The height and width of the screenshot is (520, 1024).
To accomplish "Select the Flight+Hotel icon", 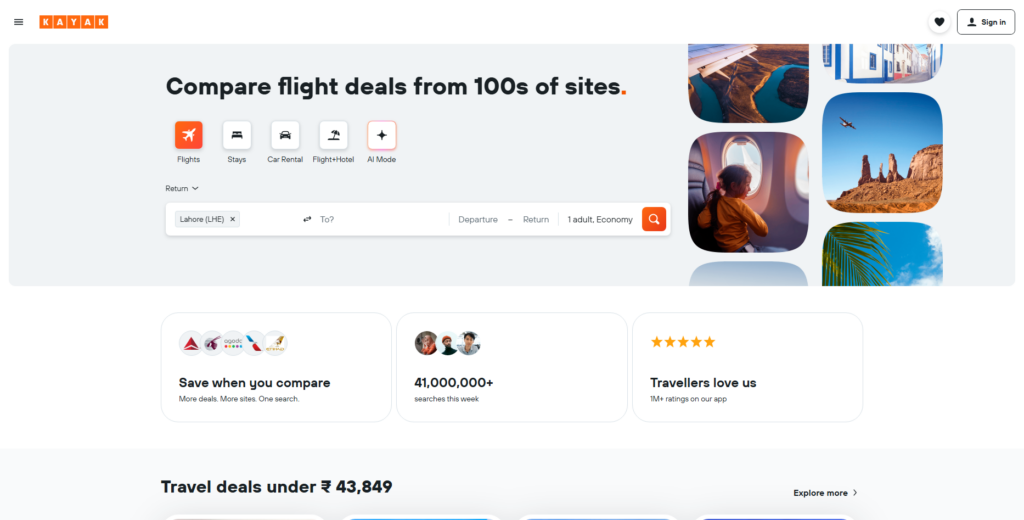I will (333, 135).
